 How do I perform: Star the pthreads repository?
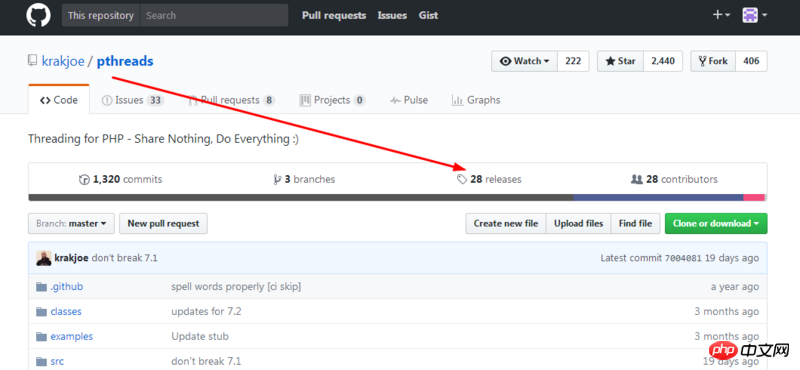tap(620, 61)
